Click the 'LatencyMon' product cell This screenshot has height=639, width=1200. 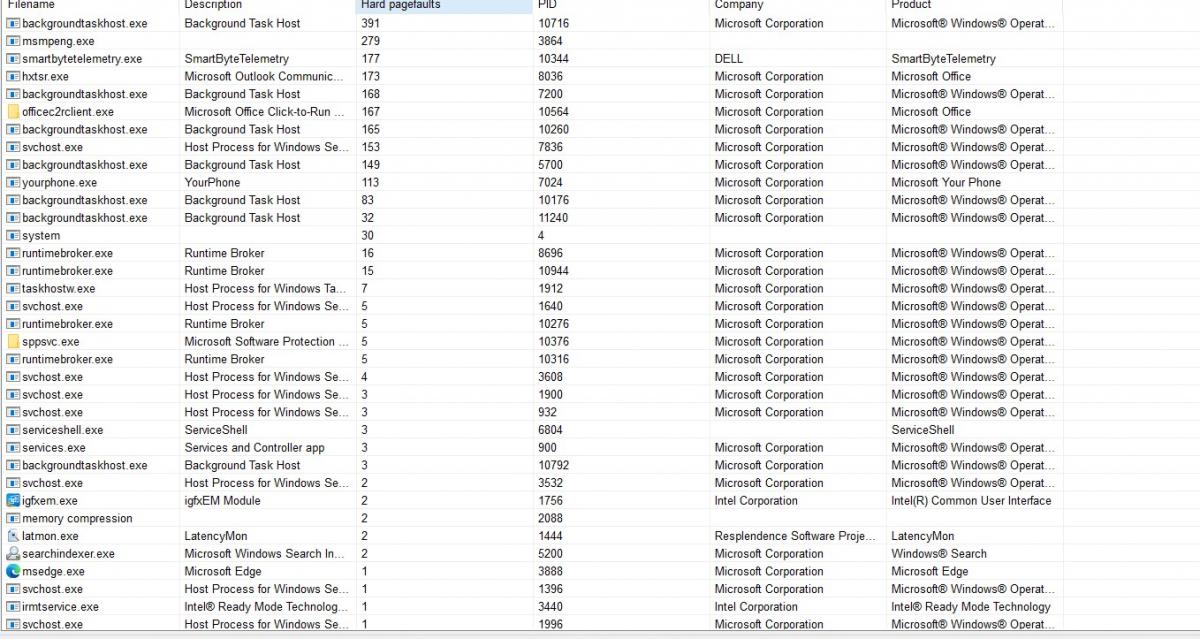[923, 536]
